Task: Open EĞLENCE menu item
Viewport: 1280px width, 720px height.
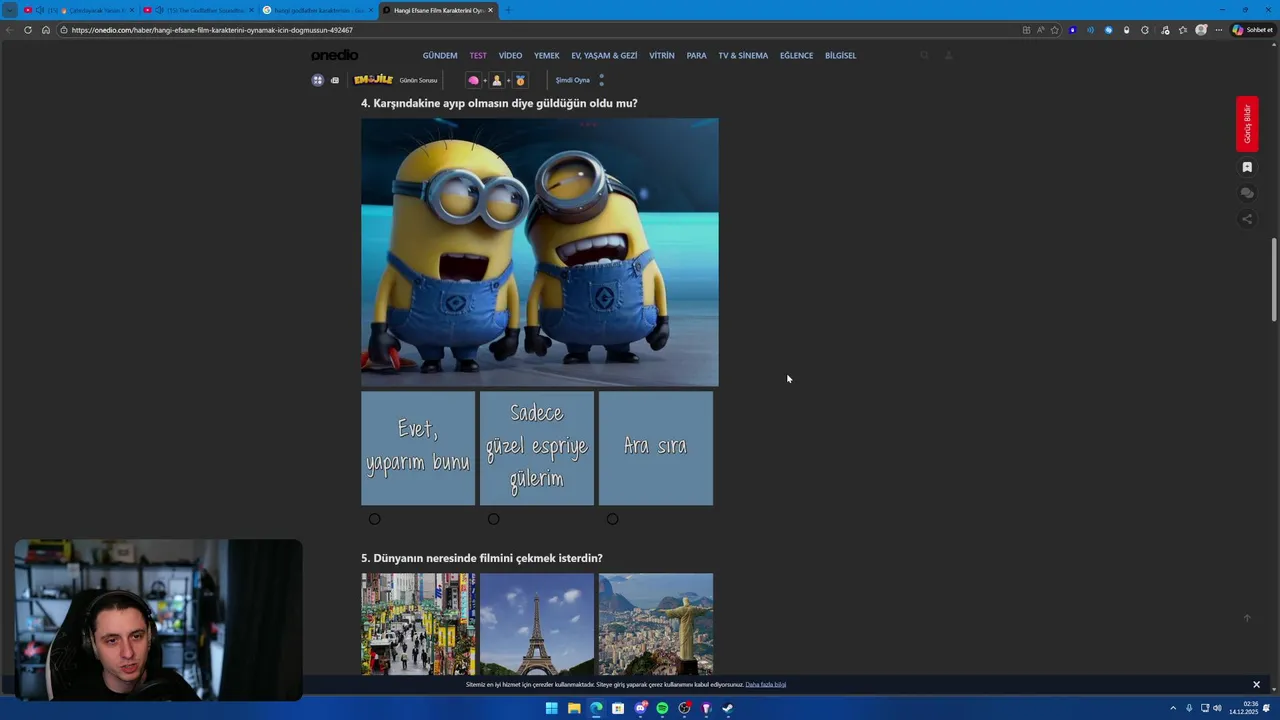Action: pos(796,55)
